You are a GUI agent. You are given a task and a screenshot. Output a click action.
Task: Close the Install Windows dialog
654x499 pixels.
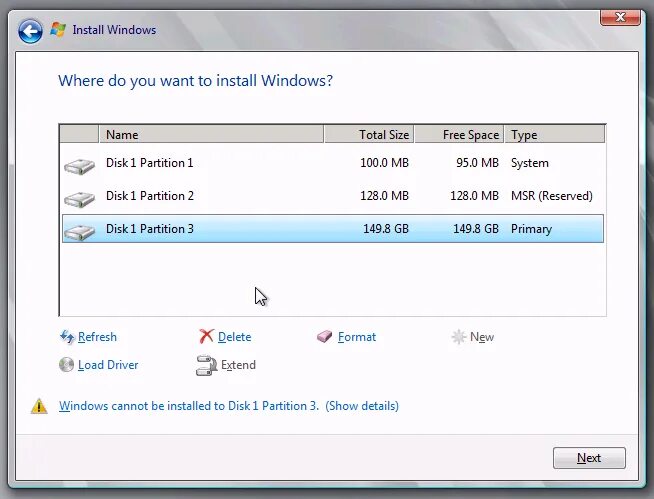click(620, 17)
